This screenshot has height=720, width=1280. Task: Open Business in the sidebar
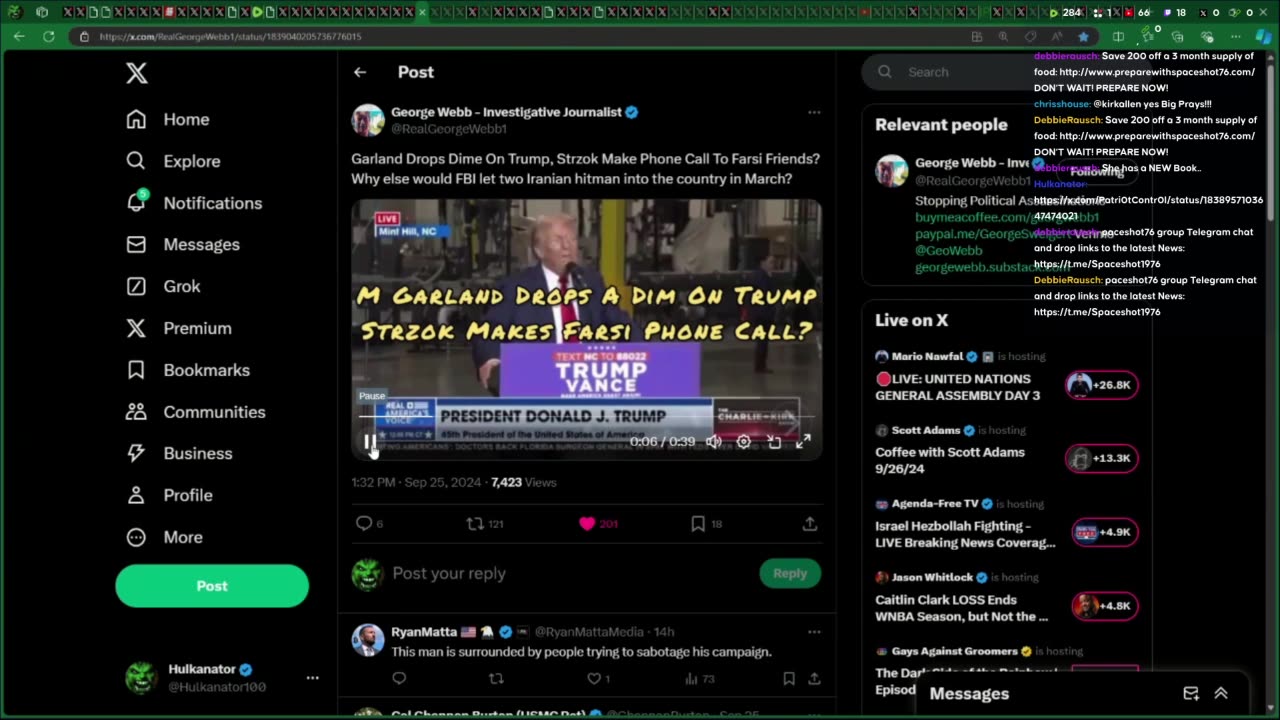tap(179, 453)
